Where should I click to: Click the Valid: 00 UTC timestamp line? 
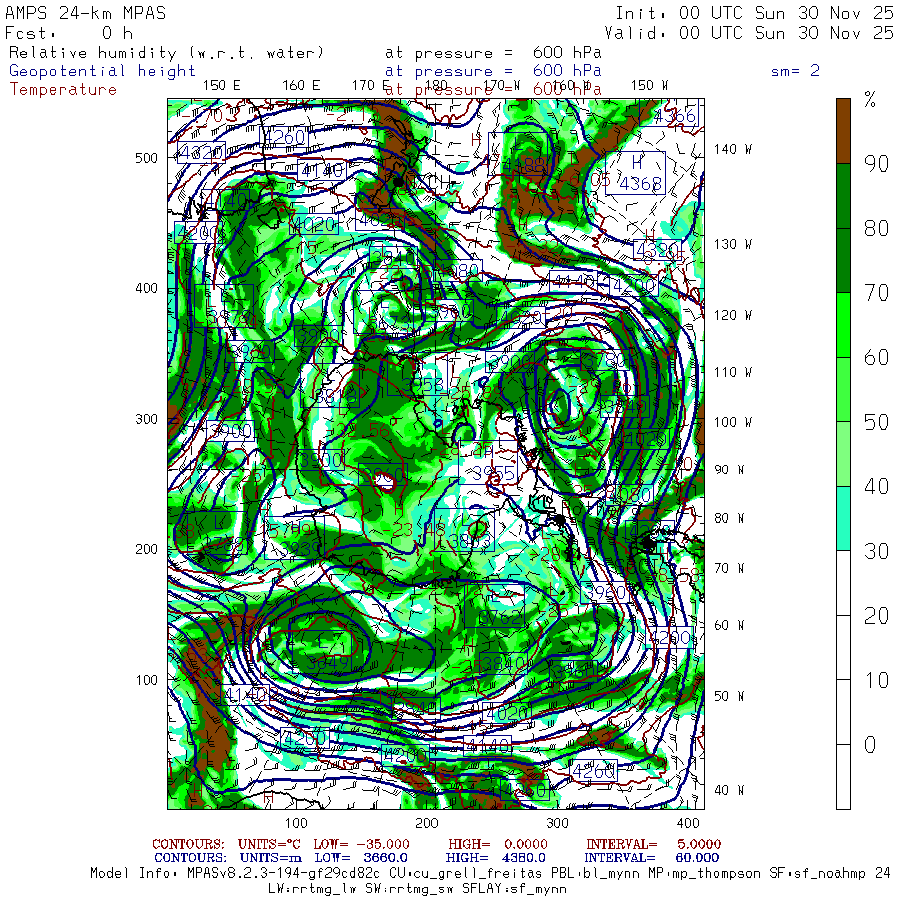coord(754,32)
